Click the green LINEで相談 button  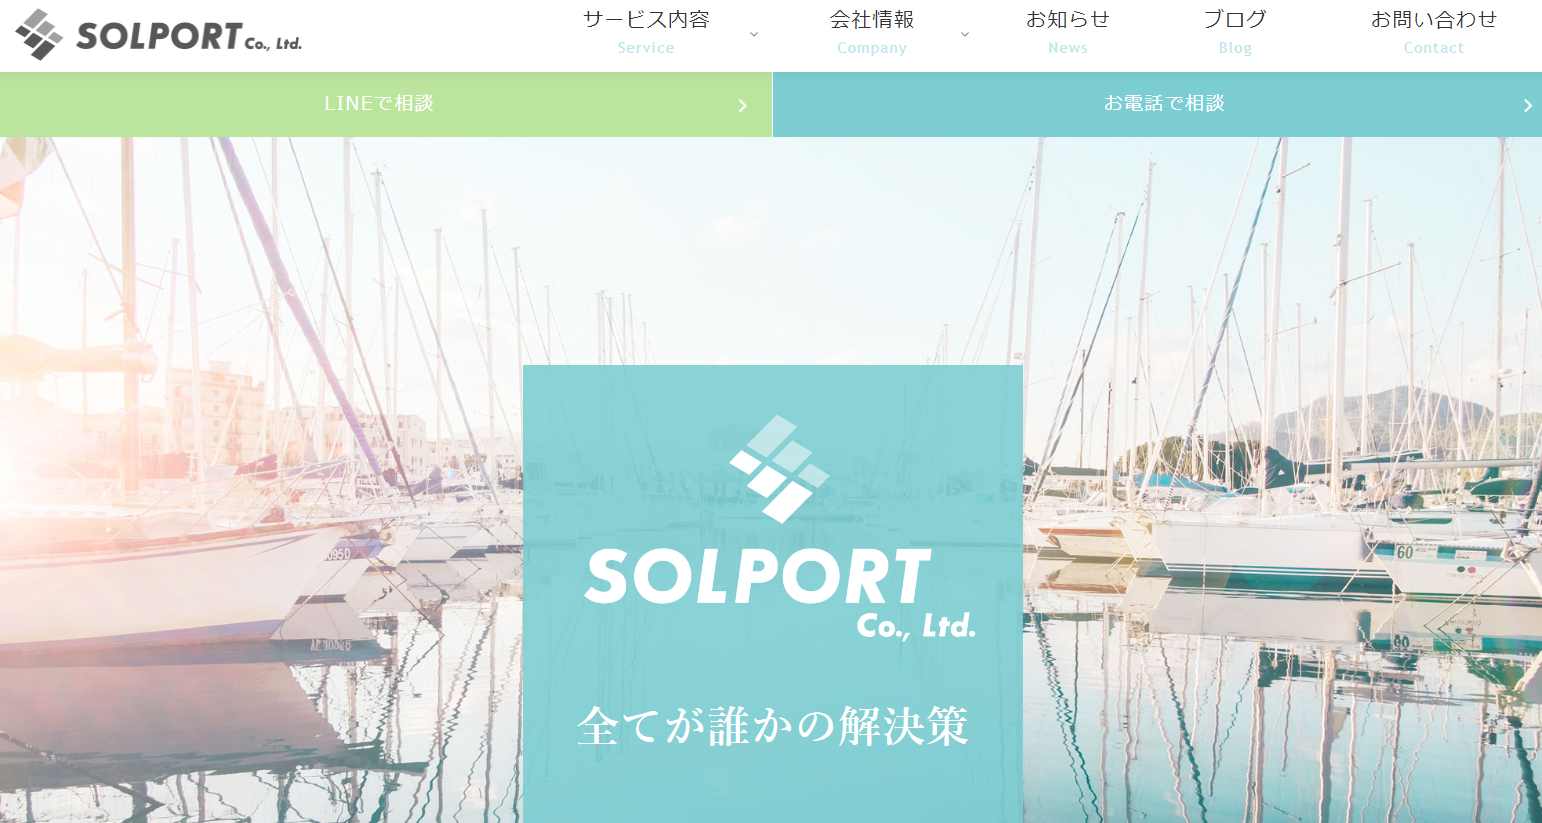point(386,104)
